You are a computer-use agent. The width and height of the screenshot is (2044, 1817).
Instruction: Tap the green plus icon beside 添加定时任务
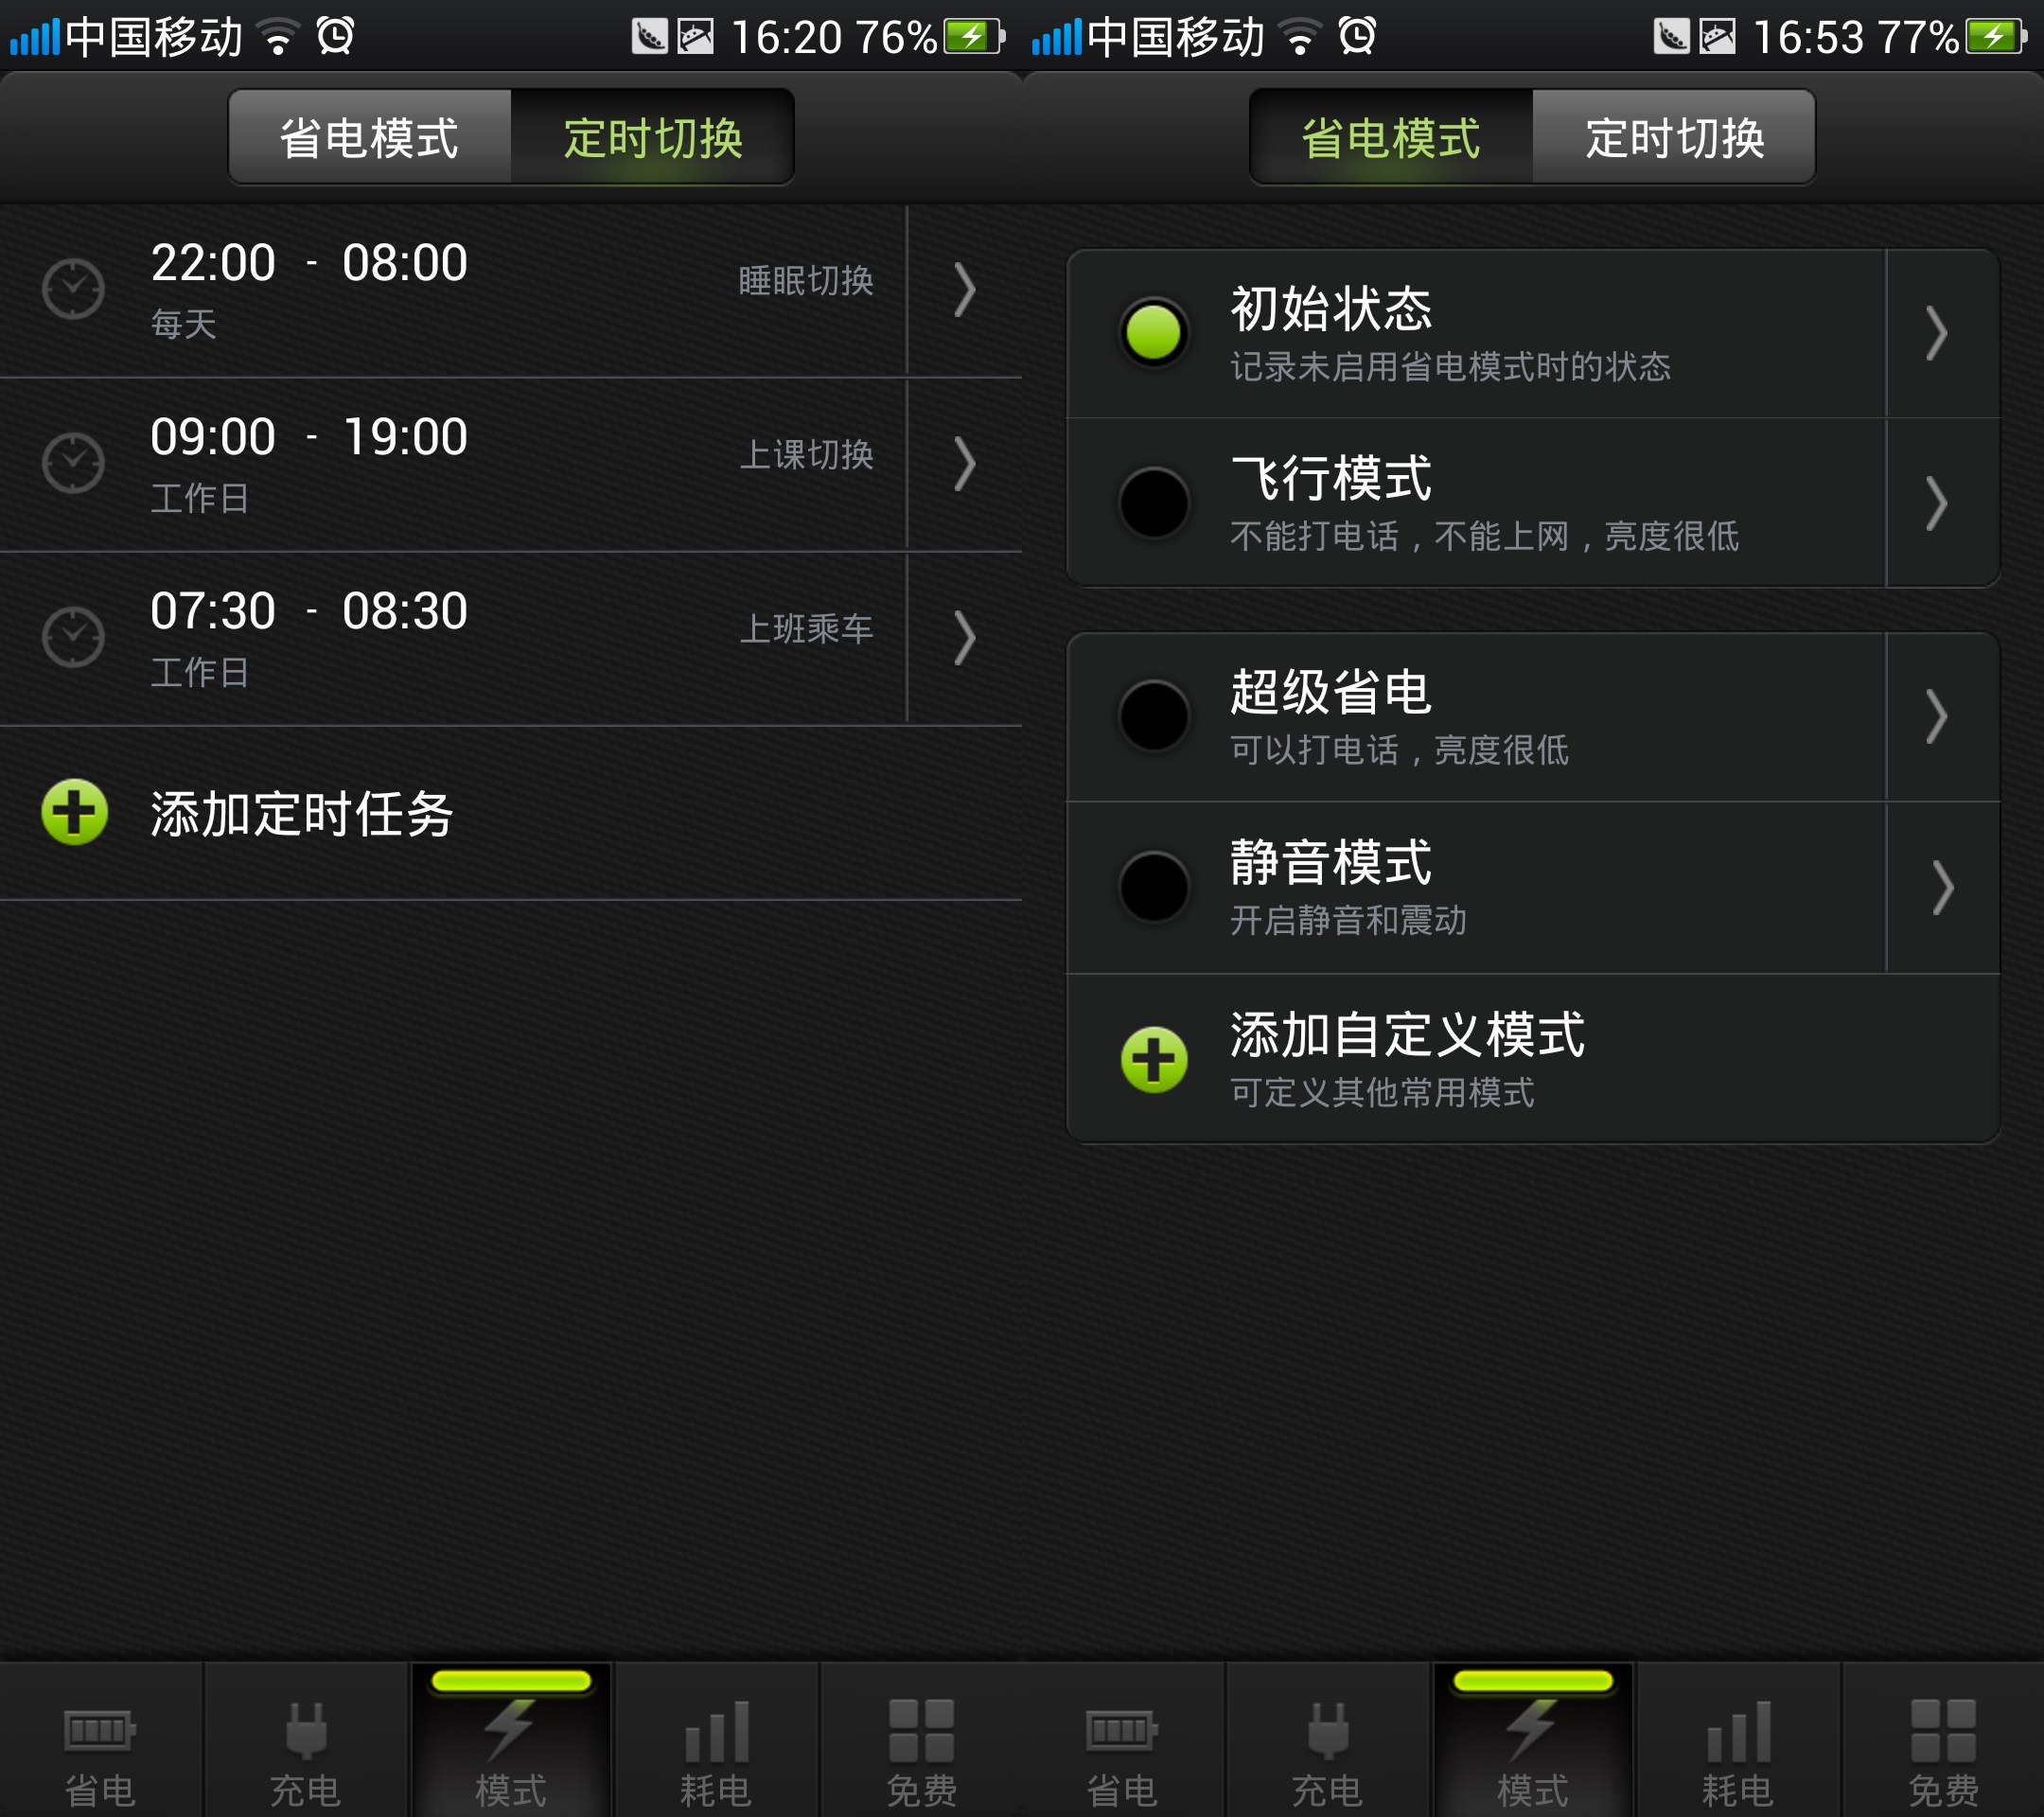tap(75, 812)
